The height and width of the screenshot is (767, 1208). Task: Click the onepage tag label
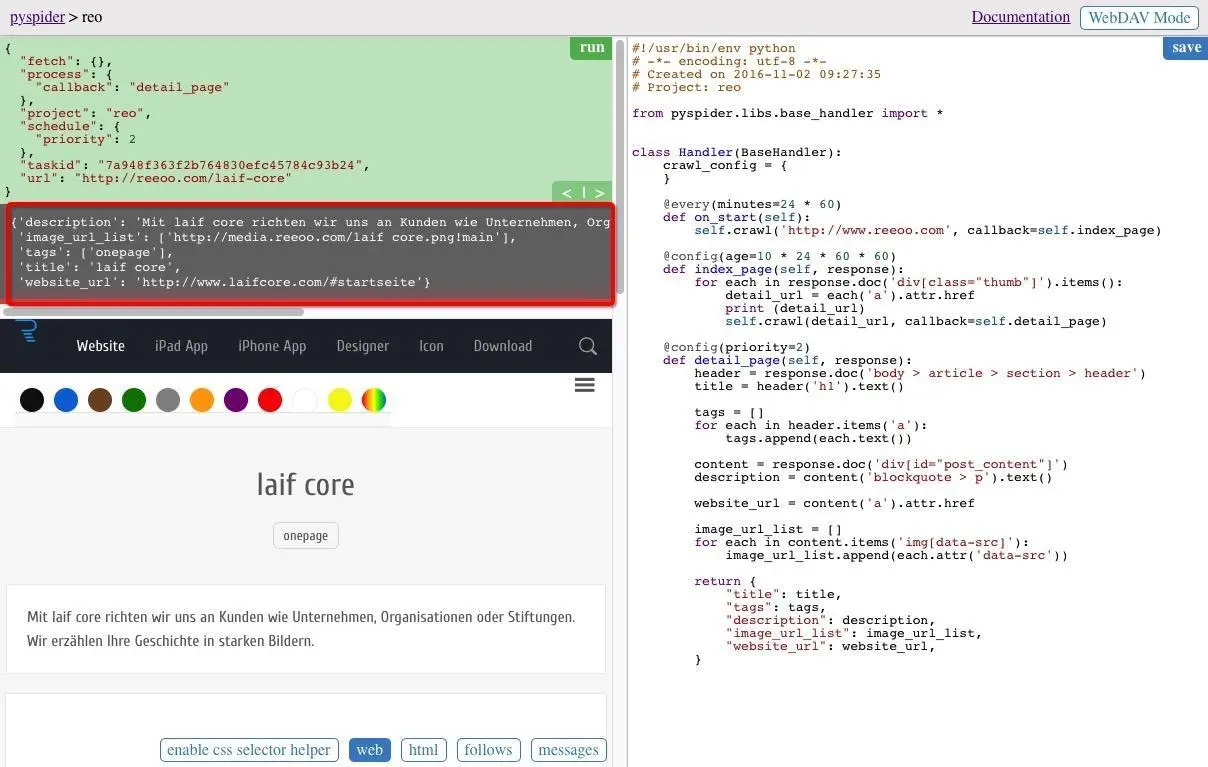pyautogui.click(x=306, y=536)
